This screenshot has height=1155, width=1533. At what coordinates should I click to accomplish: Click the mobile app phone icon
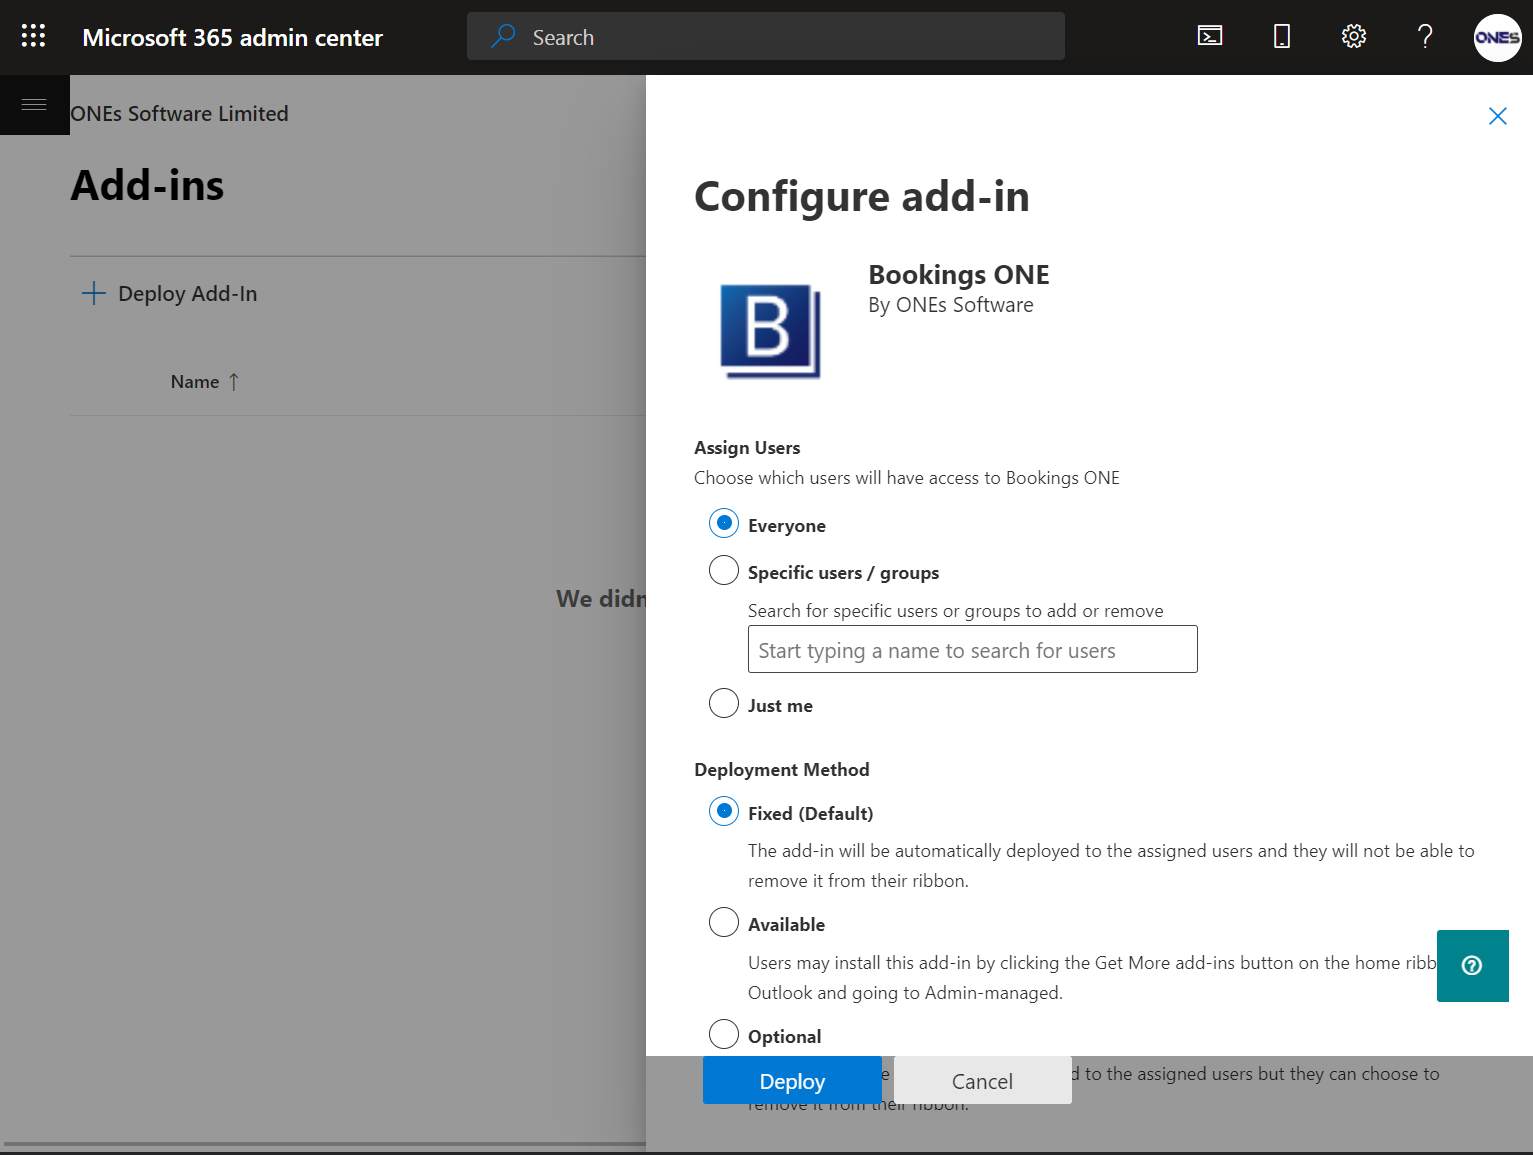point(1281,37)
